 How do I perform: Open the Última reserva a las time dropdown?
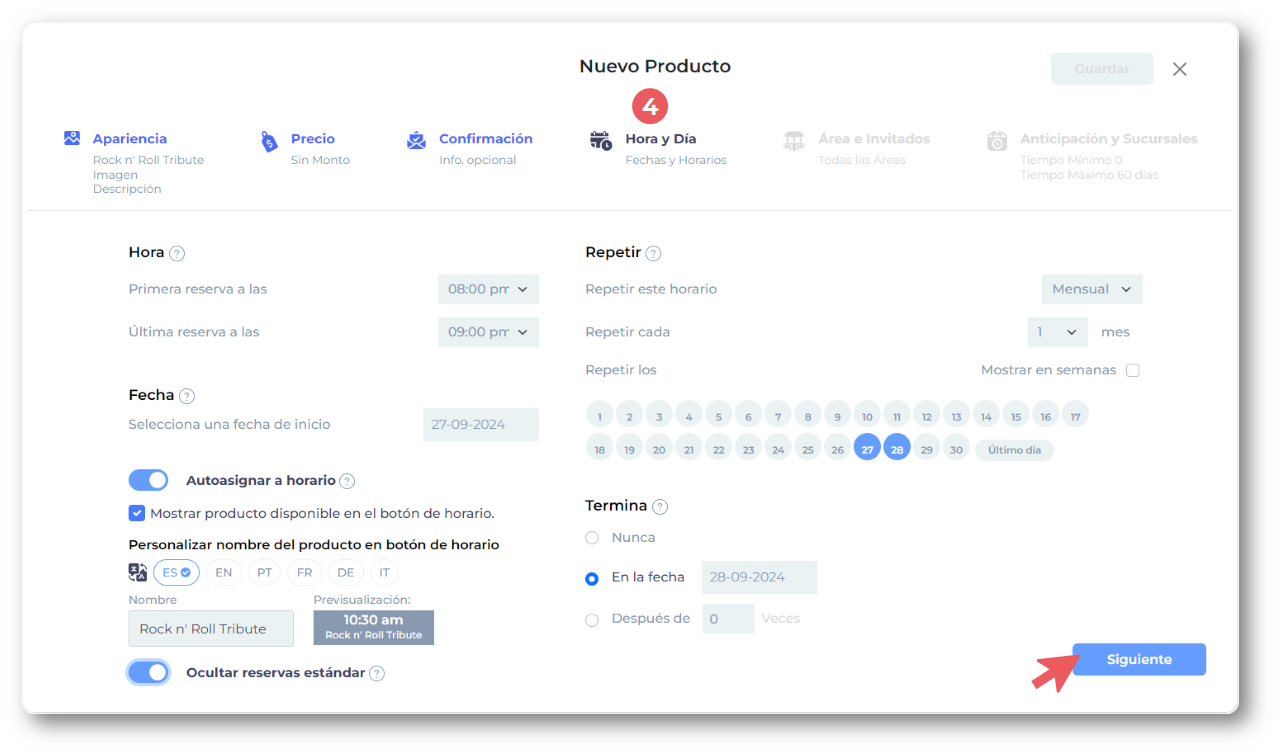click(488, 332)
